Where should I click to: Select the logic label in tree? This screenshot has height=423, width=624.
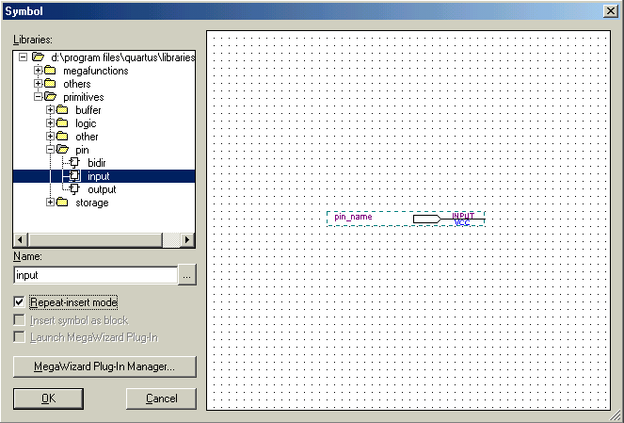[86, 123]
